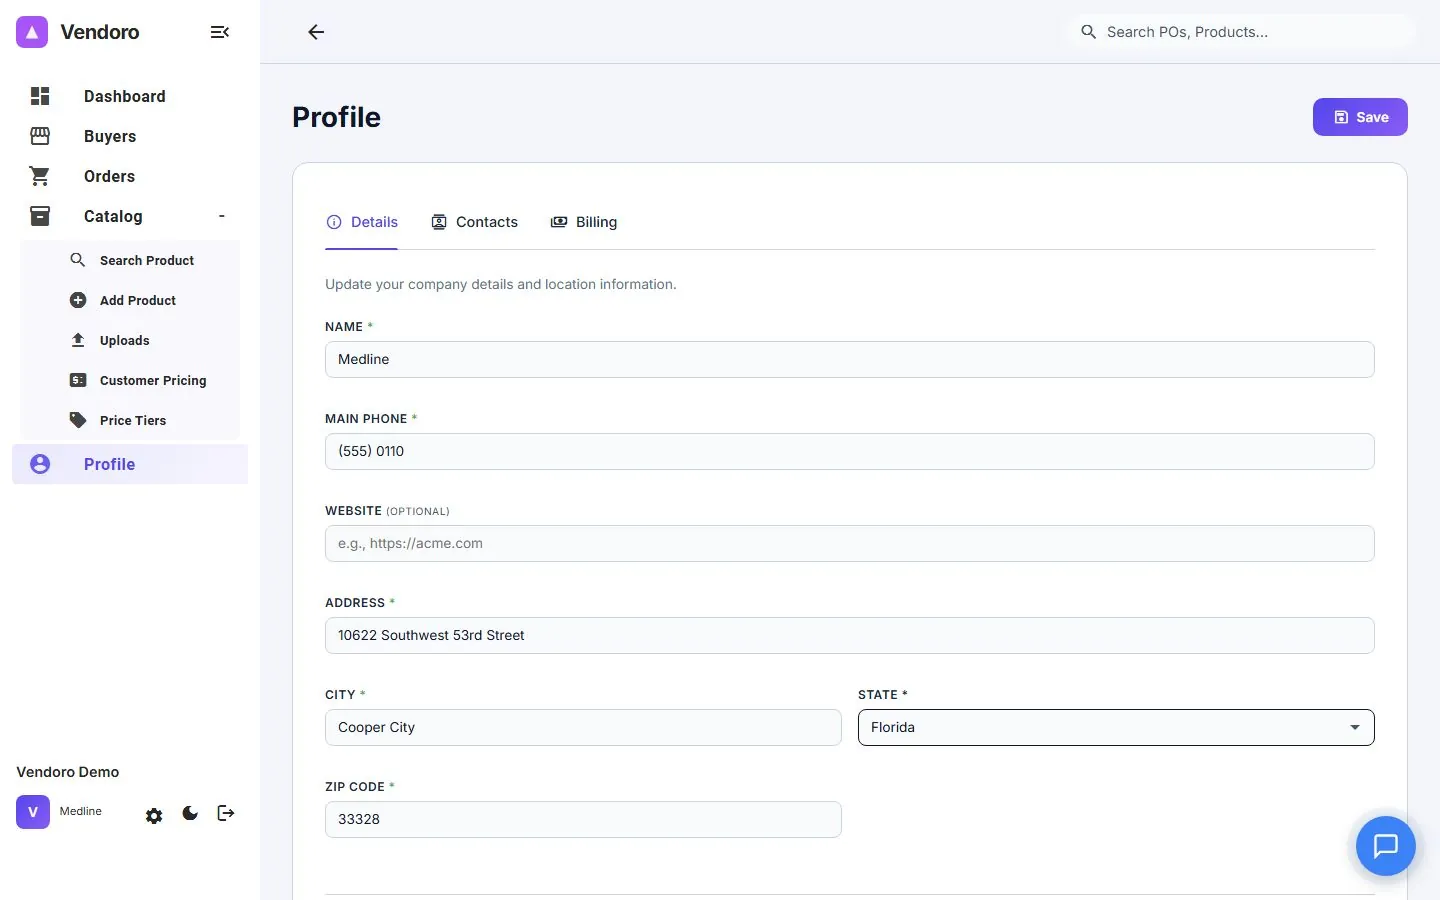
Task: Click the Uploads arrow icon
Action: pyautogui.click(x=78, y=340)
